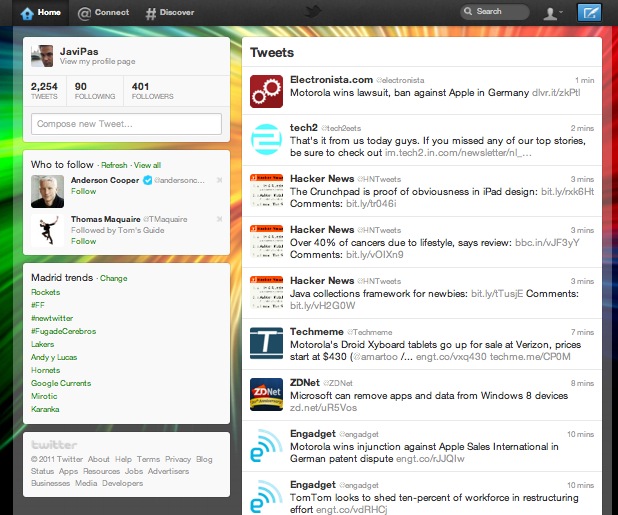Click the Compose new Tweet box

126,124
